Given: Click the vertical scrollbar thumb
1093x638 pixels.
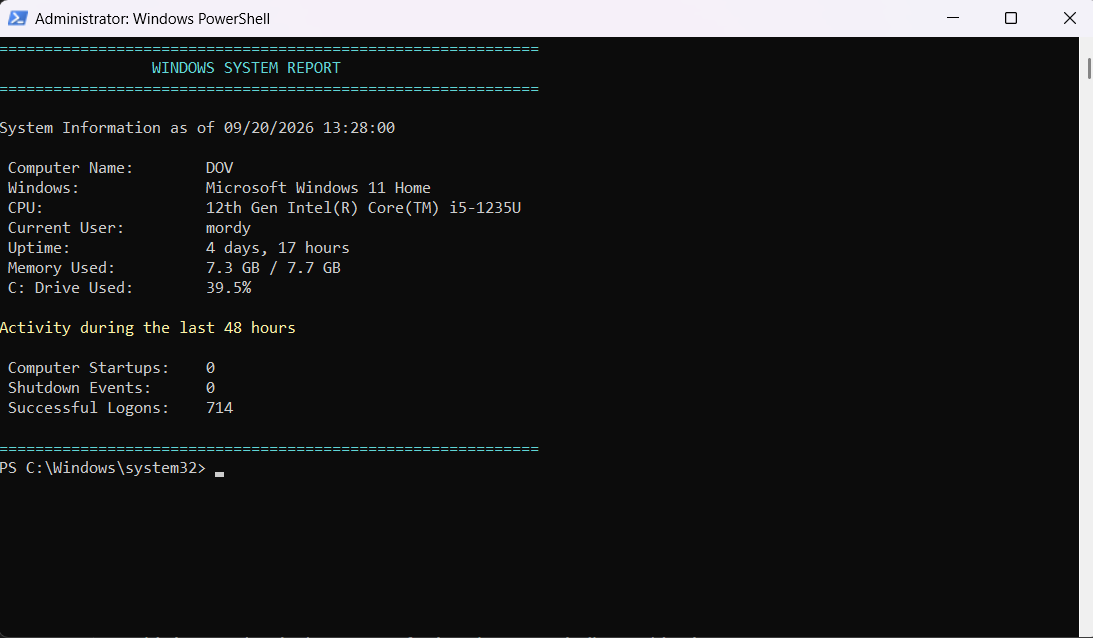Looking at the screenshot, I should [x=1088, y=69].
